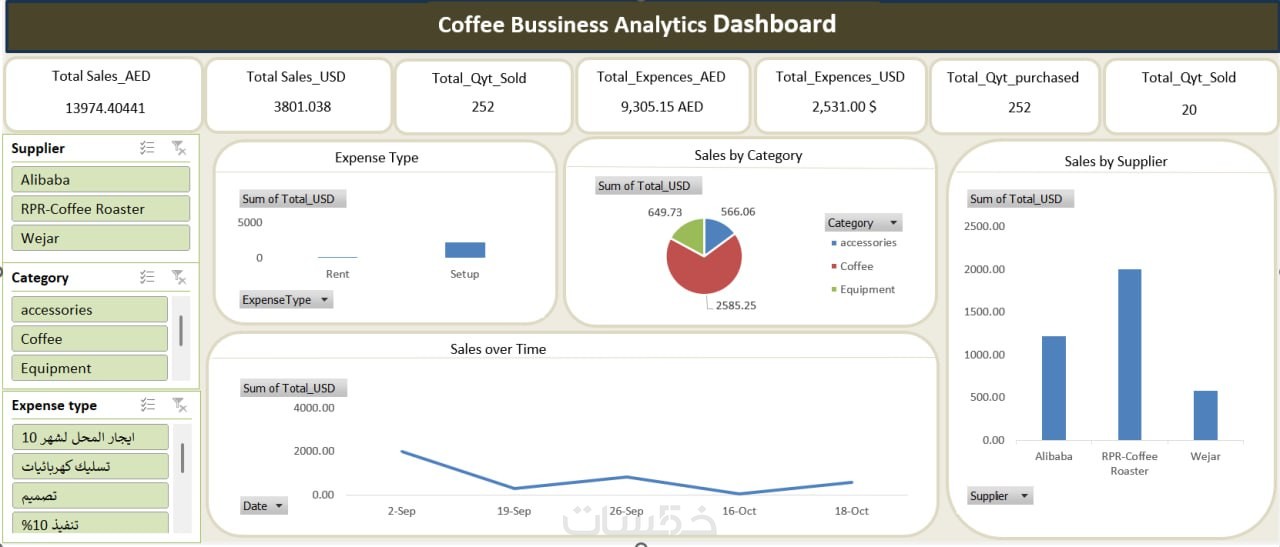The width and height of the screenshot is (1280, 547).
Task: Click the accessories legend marker in pie chart
Action: (x=834, y=243)
